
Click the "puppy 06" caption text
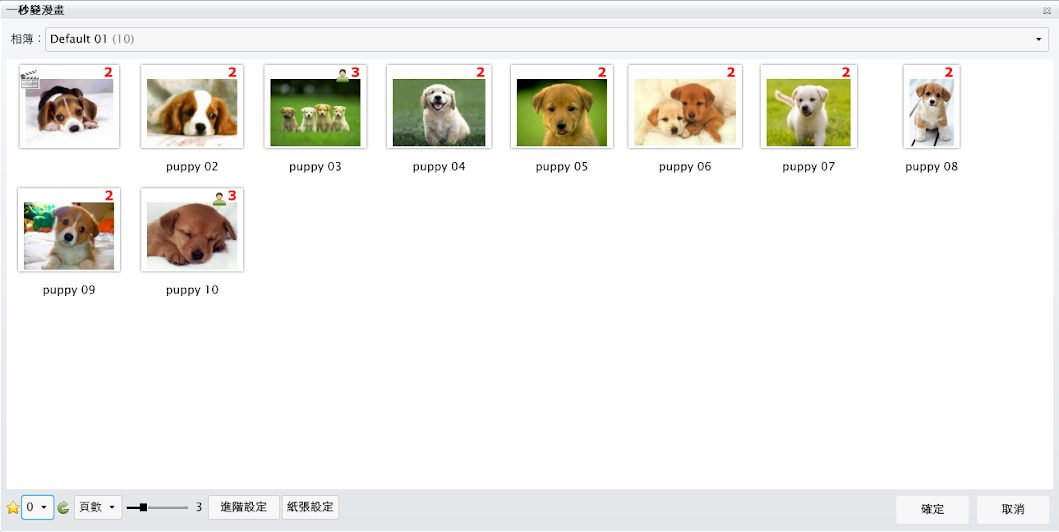coord(685,167)
